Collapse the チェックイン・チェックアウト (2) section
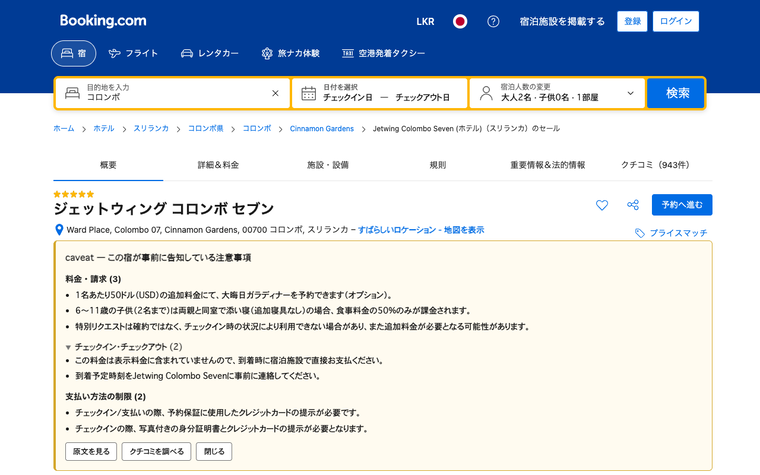 click(124, 347)
